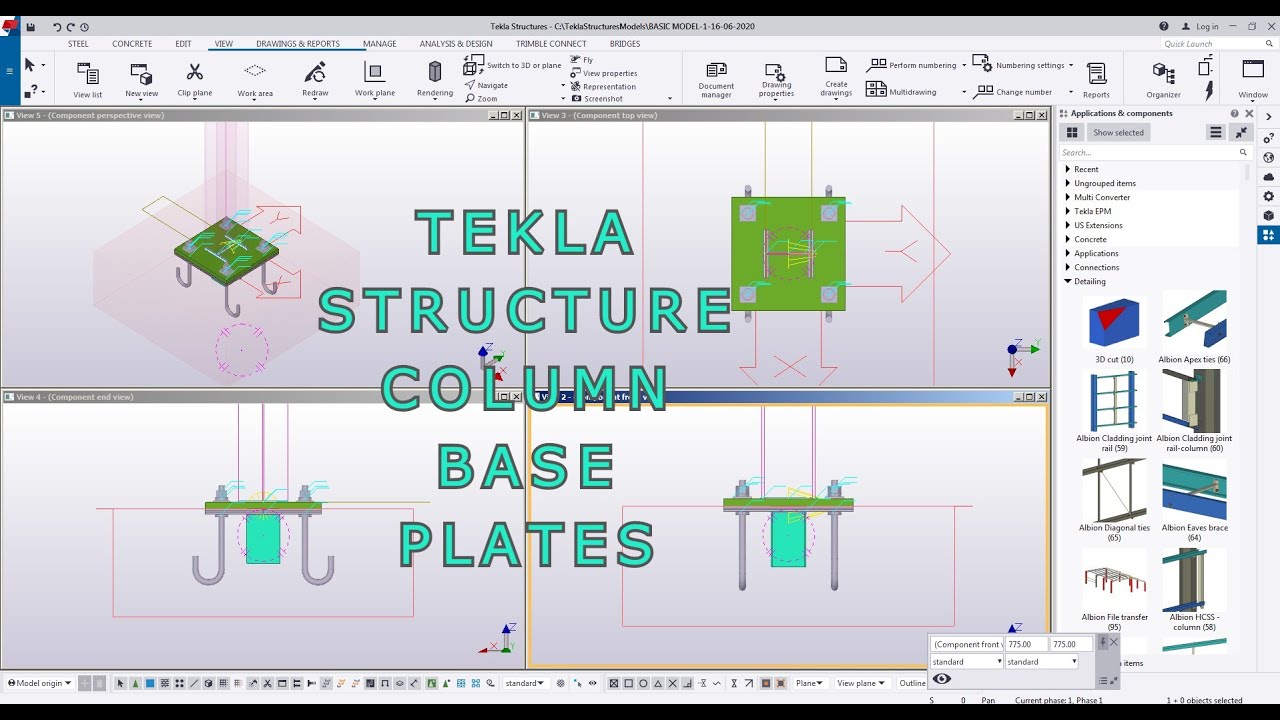
Task: Launch the Organizer
Action: 1163,80
